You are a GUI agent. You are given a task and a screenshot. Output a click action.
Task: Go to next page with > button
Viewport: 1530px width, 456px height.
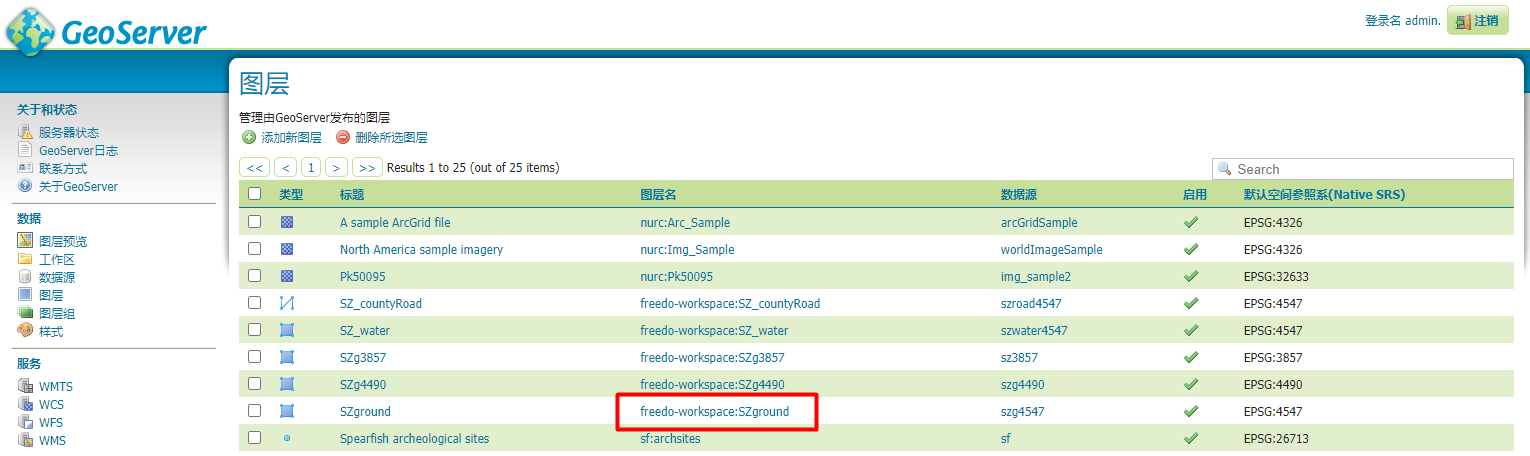pos(336,167)
